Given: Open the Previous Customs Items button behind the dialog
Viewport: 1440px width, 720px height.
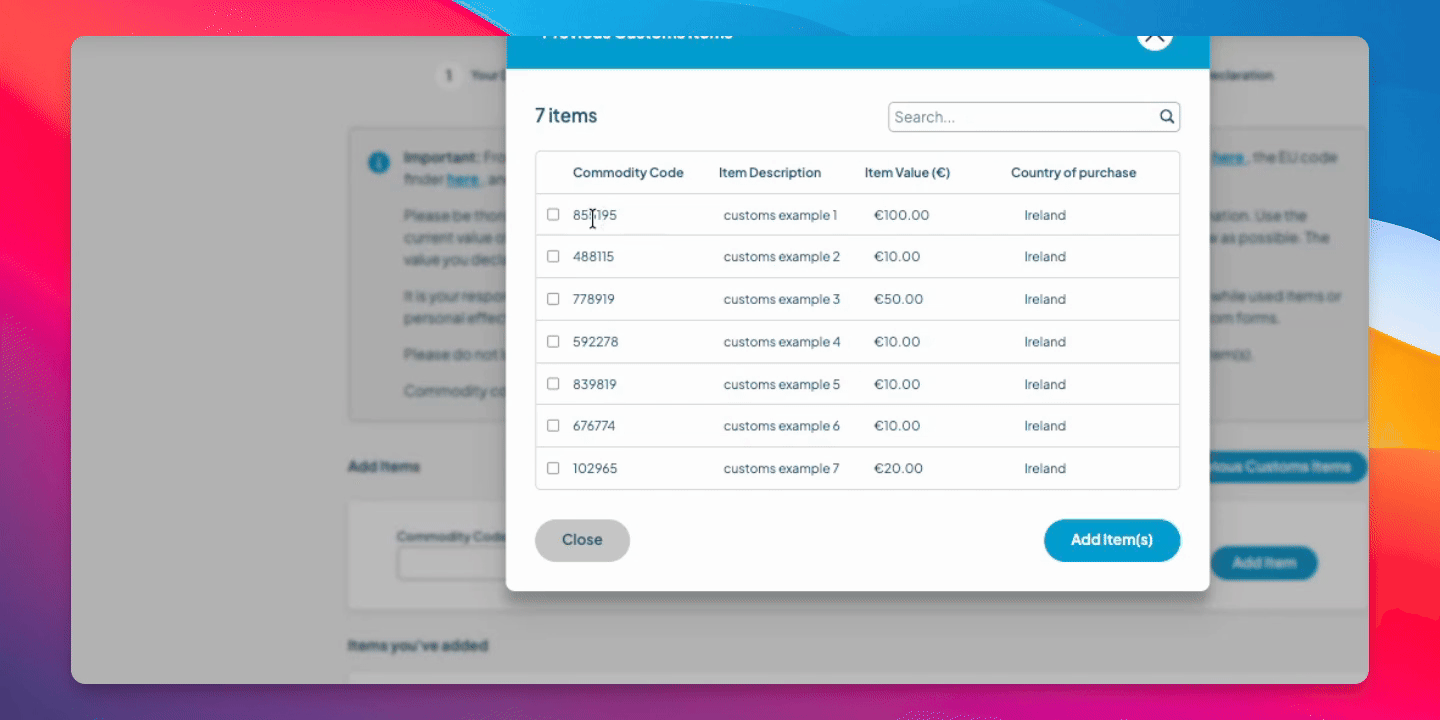Looking at the screenshot, I should click(1287, 467).
